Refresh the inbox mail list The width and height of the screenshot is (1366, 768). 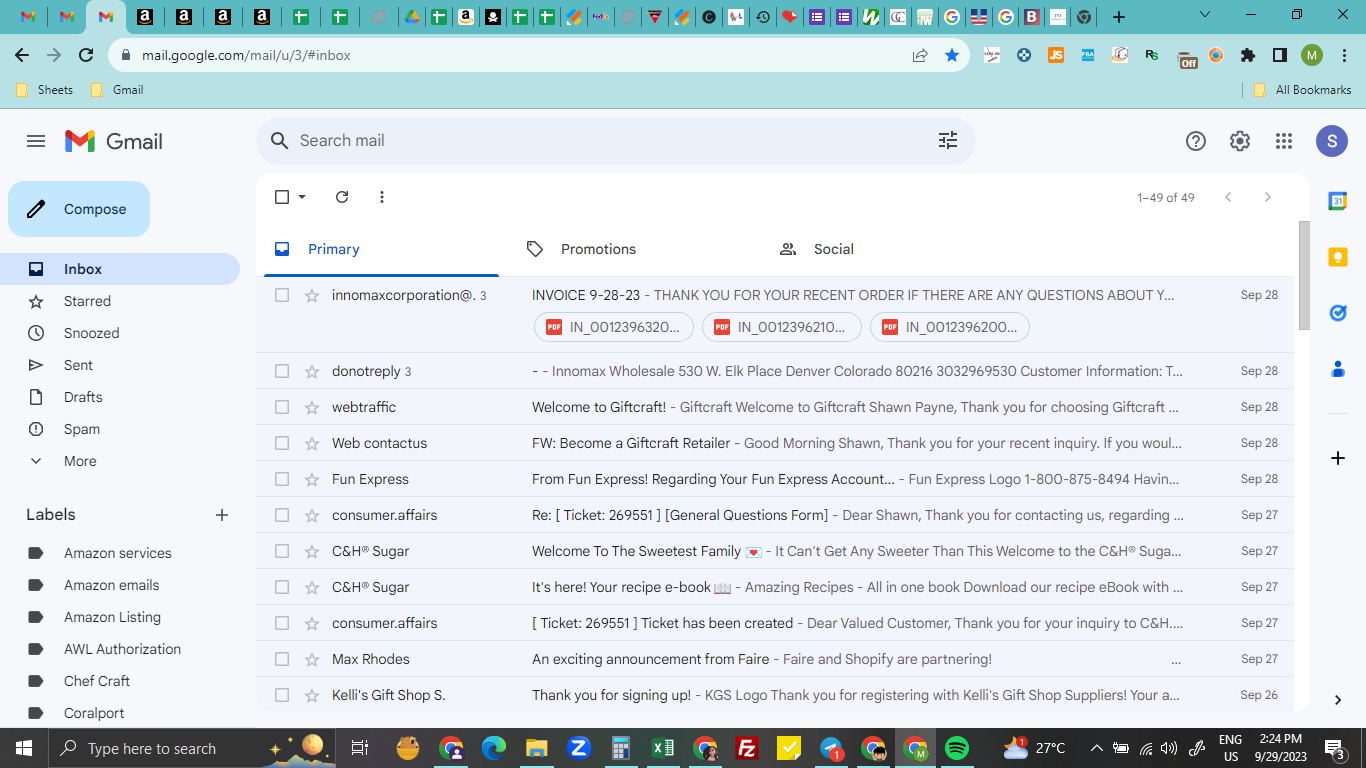pos(342,197)
